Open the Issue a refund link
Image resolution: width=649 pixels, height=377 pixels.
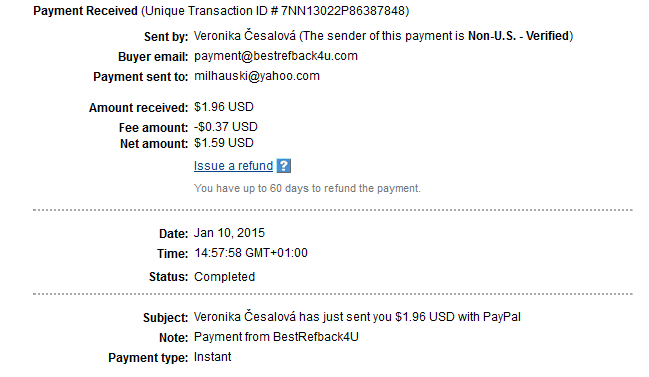[x=233, y=166]
